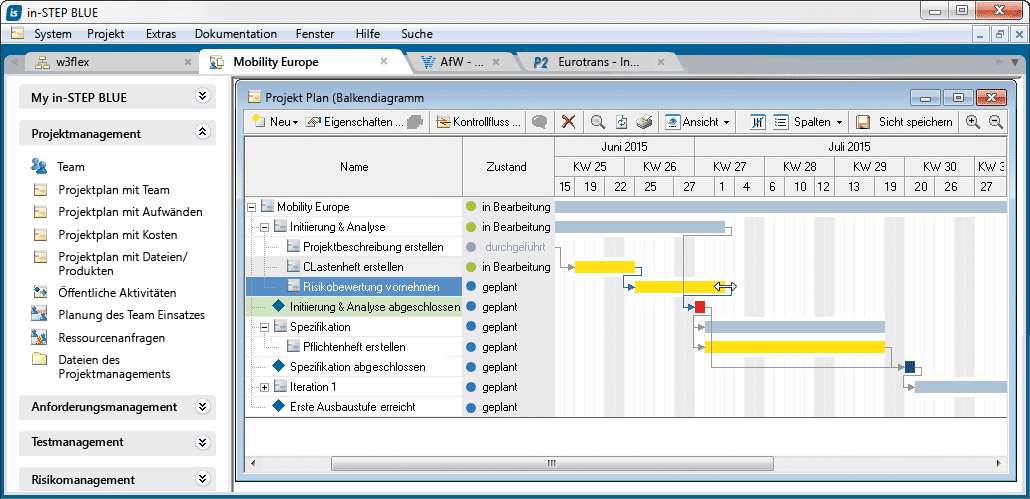Viewport: 1030px width, 499px height.
Task: Expand the Testmanagement sidebar section
Action: pyautogui.click(x=202, y=442)
